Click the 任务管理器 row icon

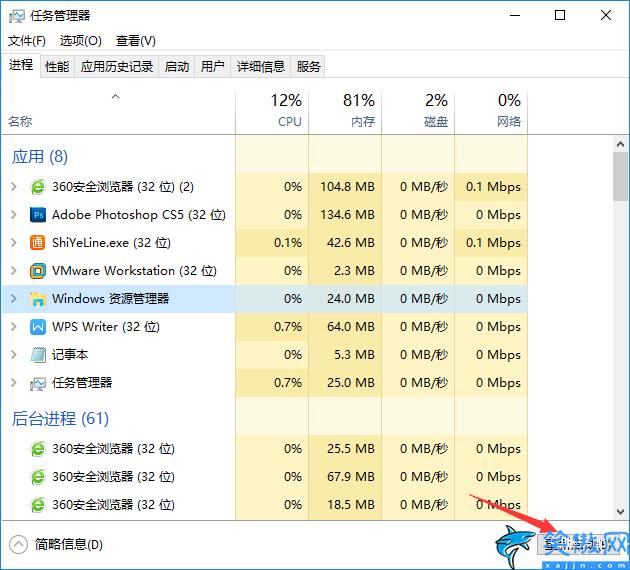coord(38,383)
